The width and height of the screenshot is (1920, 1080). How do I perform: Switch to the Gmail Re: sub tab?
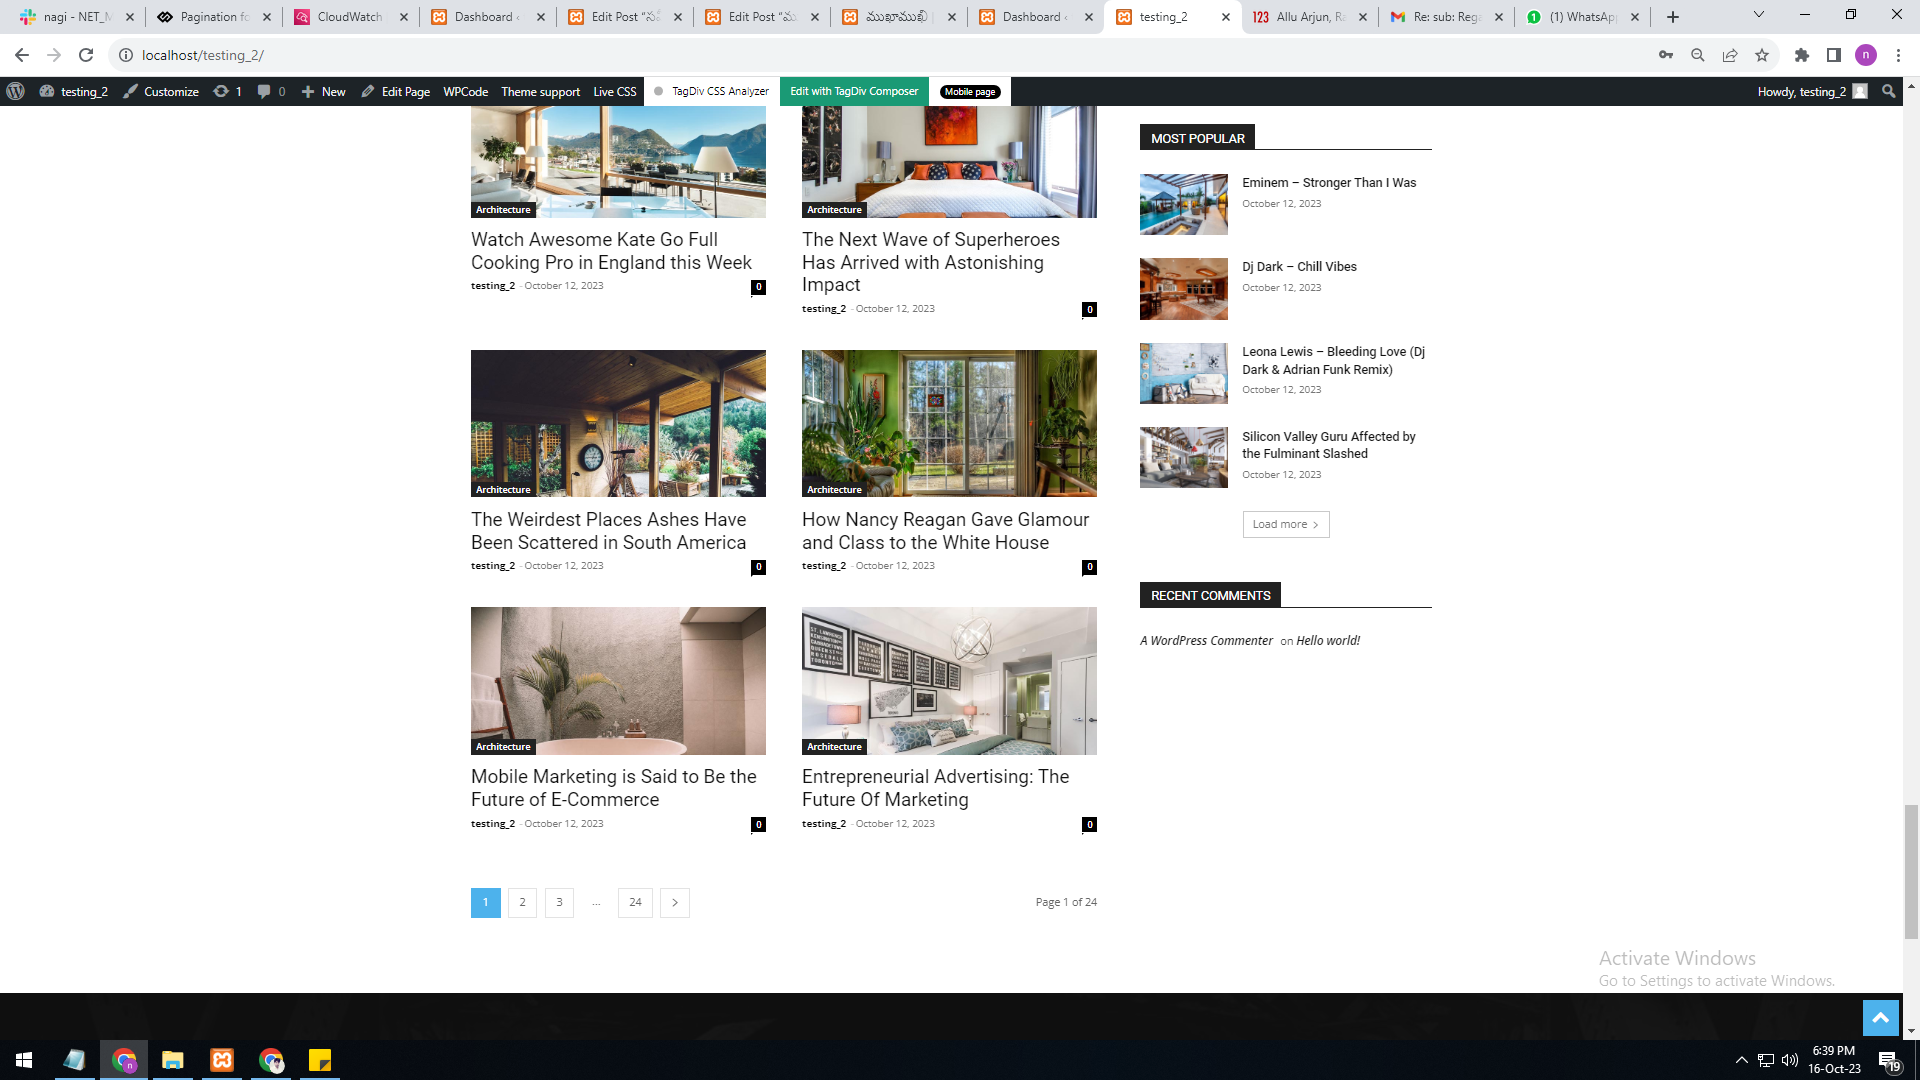tap(1447, 17)
